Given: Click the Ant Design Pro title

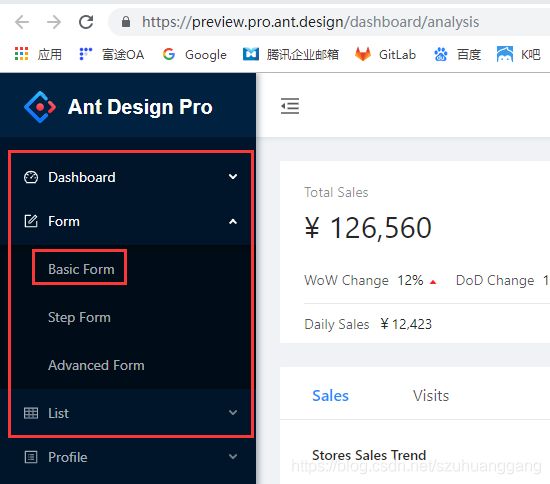Looking at the screenshot, I should [x=140, y=107].
